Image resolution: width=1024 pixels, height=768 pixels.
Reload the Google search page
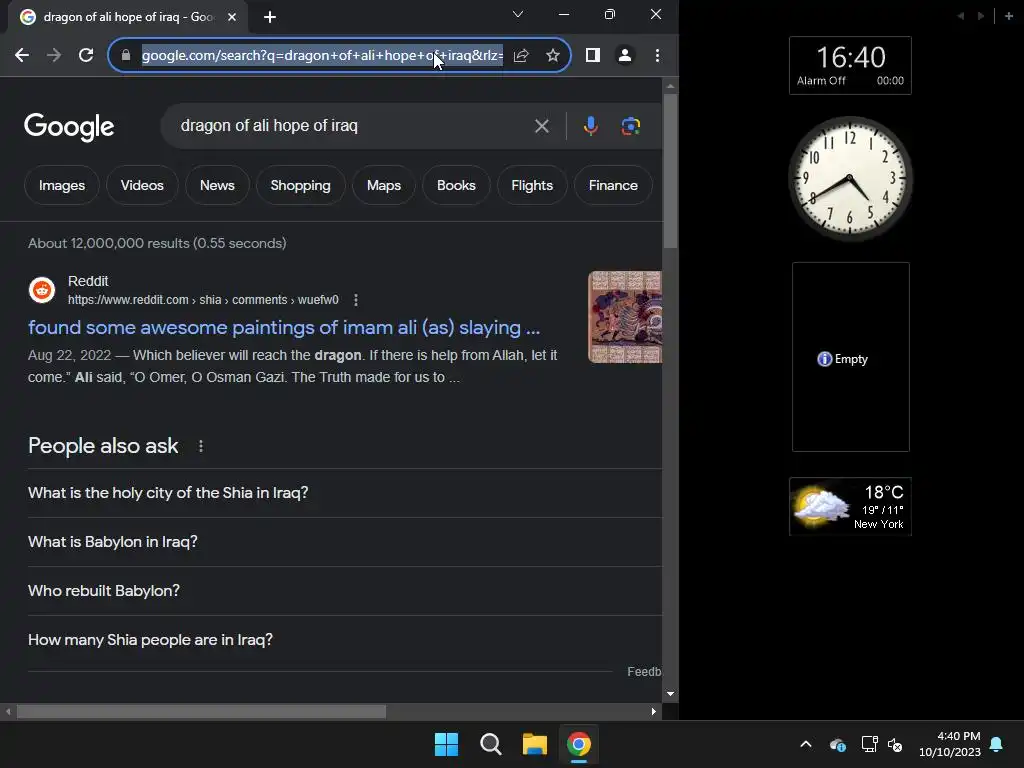point(86,56)
